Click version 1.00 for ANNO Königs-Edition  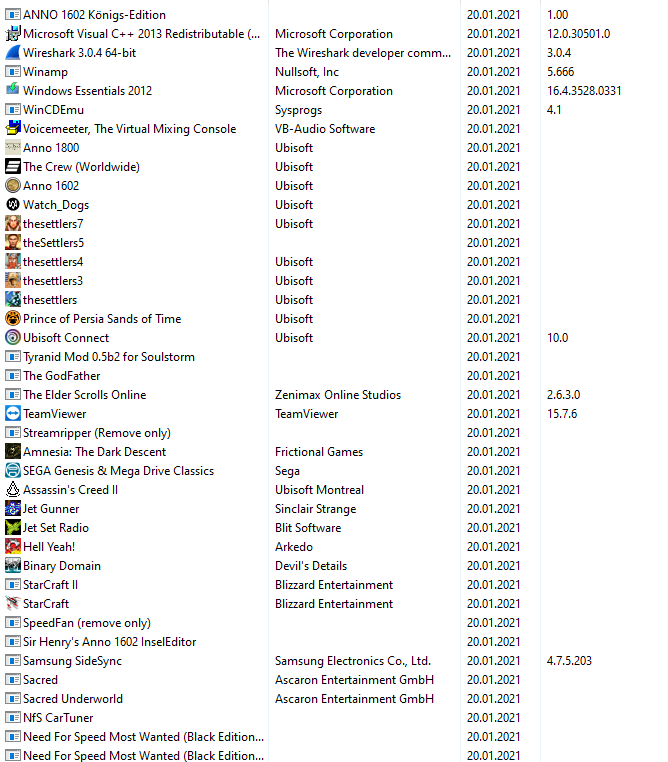click(557, 15)
